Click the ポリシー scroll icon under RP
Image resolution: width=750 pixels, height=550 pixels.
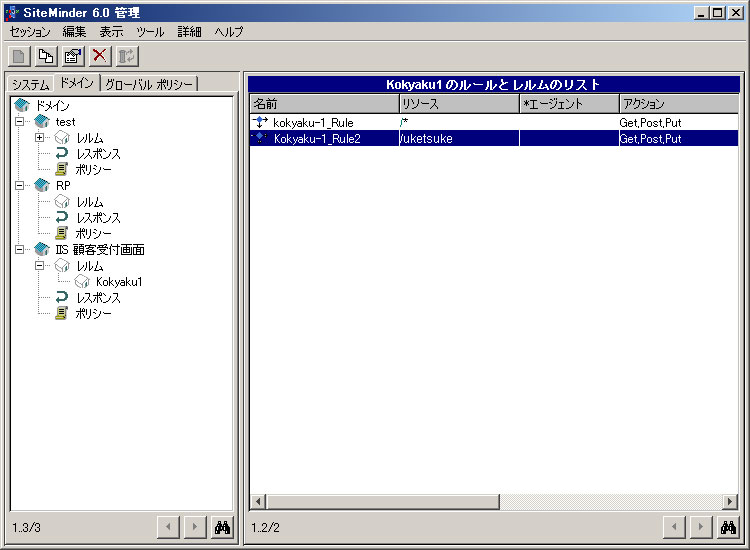tap(62, 233)
